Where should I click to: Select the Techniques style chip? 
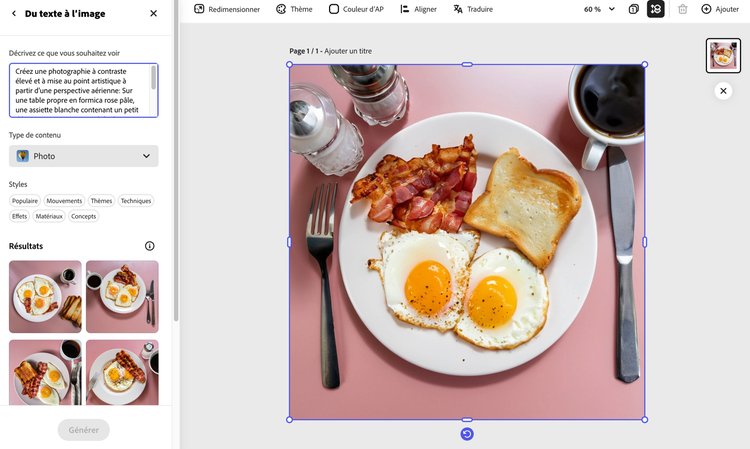click(x=136, y=201)
